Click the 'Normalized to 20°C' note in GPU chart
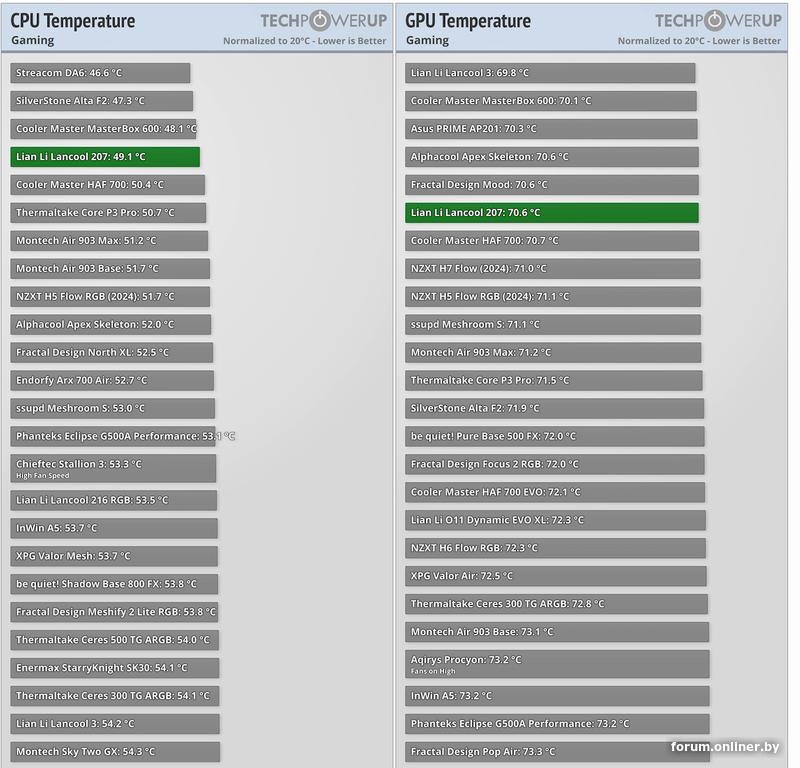The width and height of the screenshot is (800, 768). tap(699, 41)
